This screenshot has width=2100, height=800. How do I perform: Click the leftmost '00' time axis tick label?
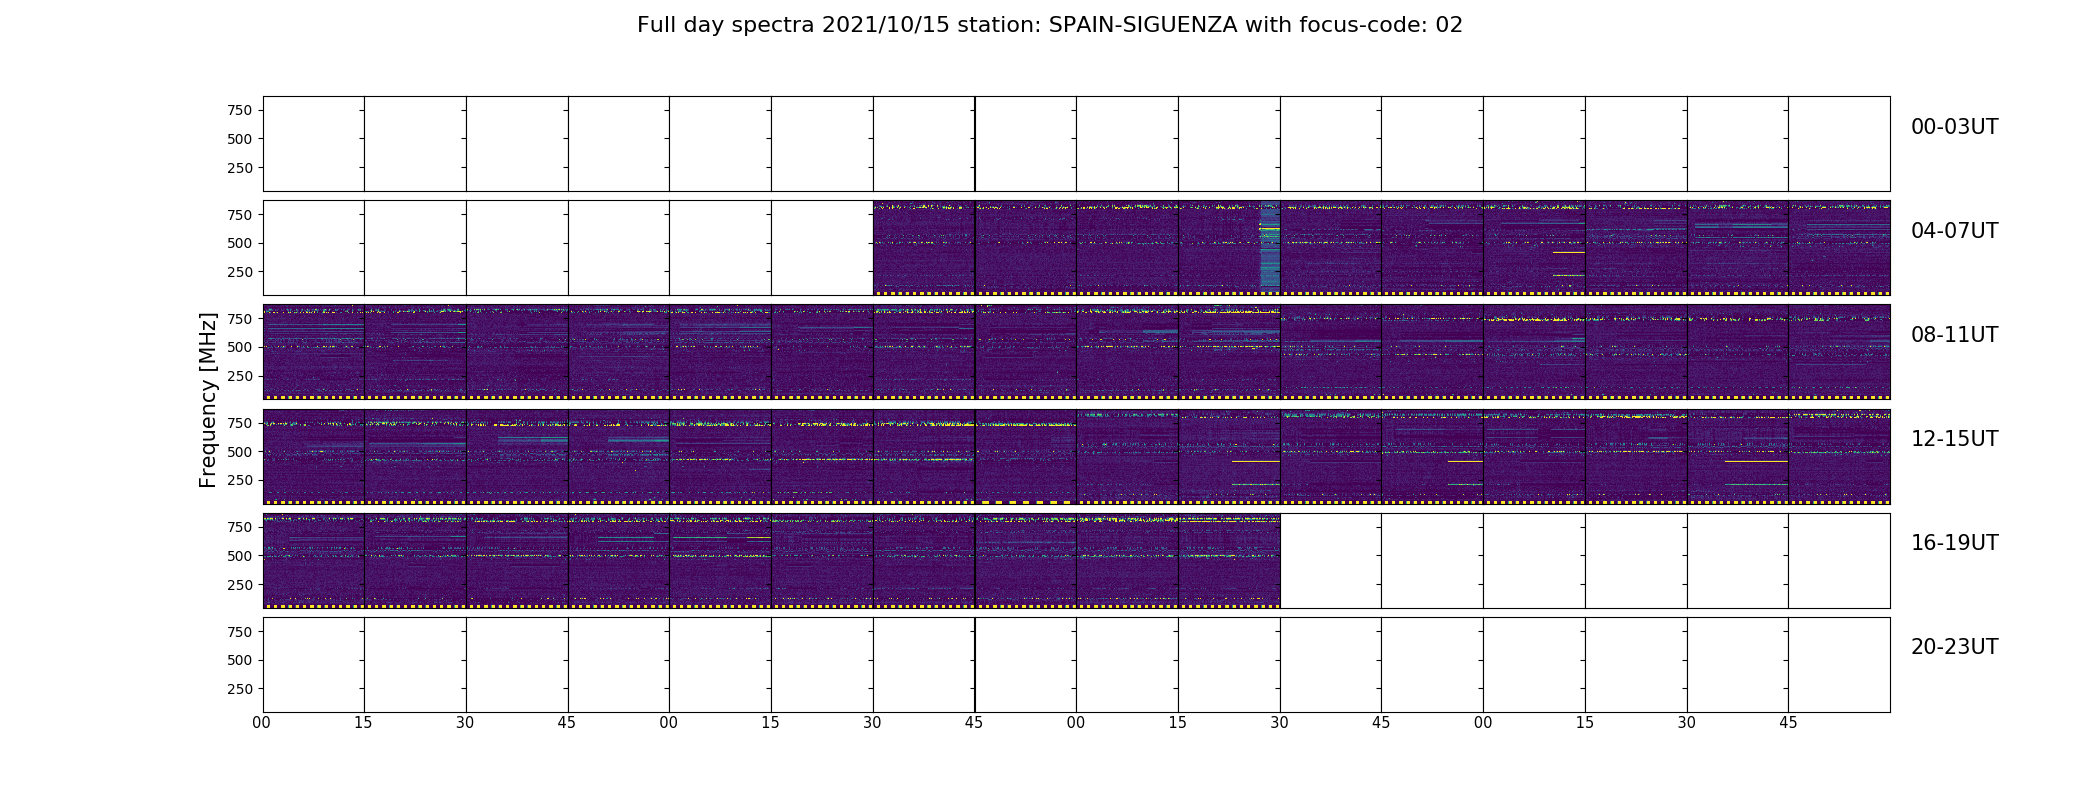pyautogui.click(x=262, y=723)
